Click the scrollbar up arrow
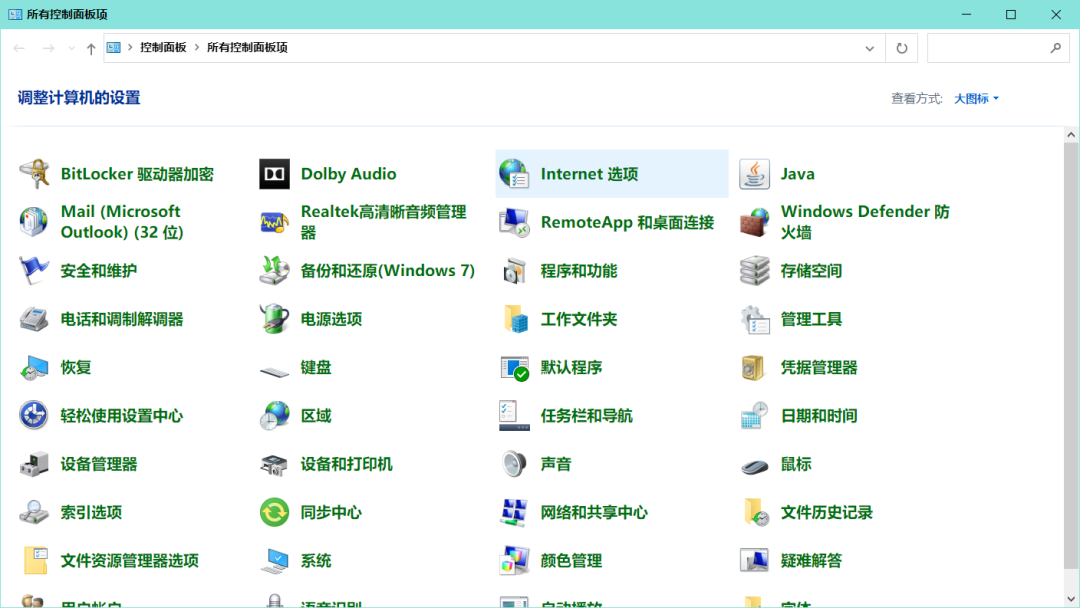Image resolution: width=1080 pixels, height=608 pixels. click(x=1071, y=135)
